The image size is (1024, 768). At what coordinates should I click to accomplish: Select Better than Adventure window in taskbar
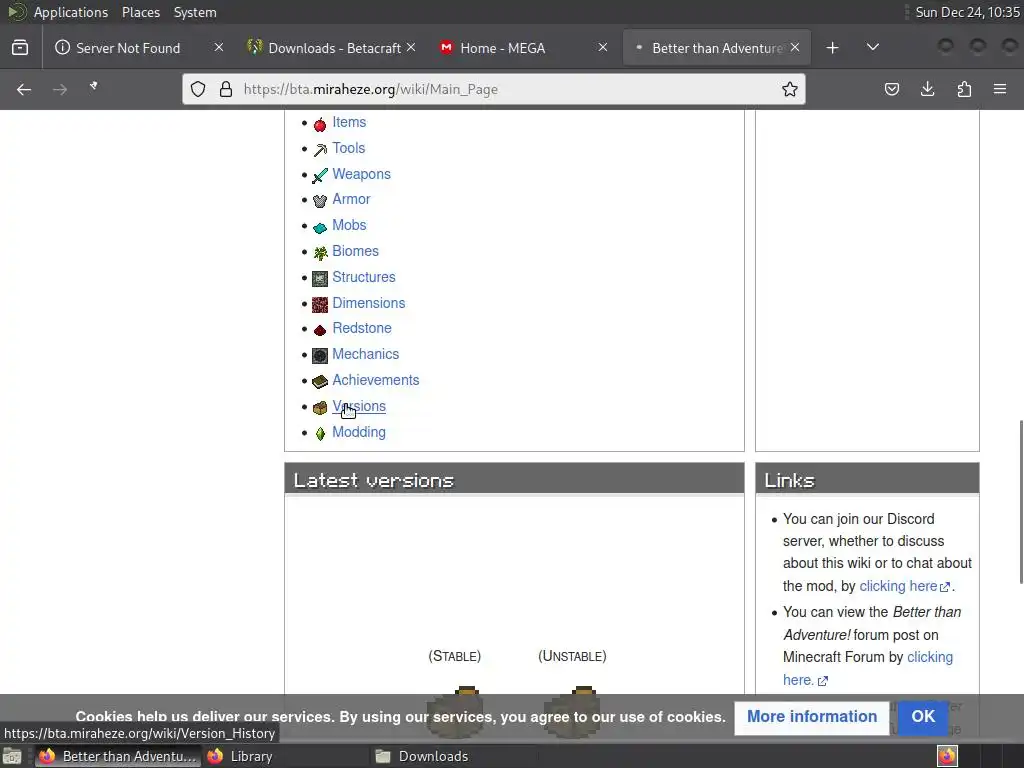coord(118,756)
